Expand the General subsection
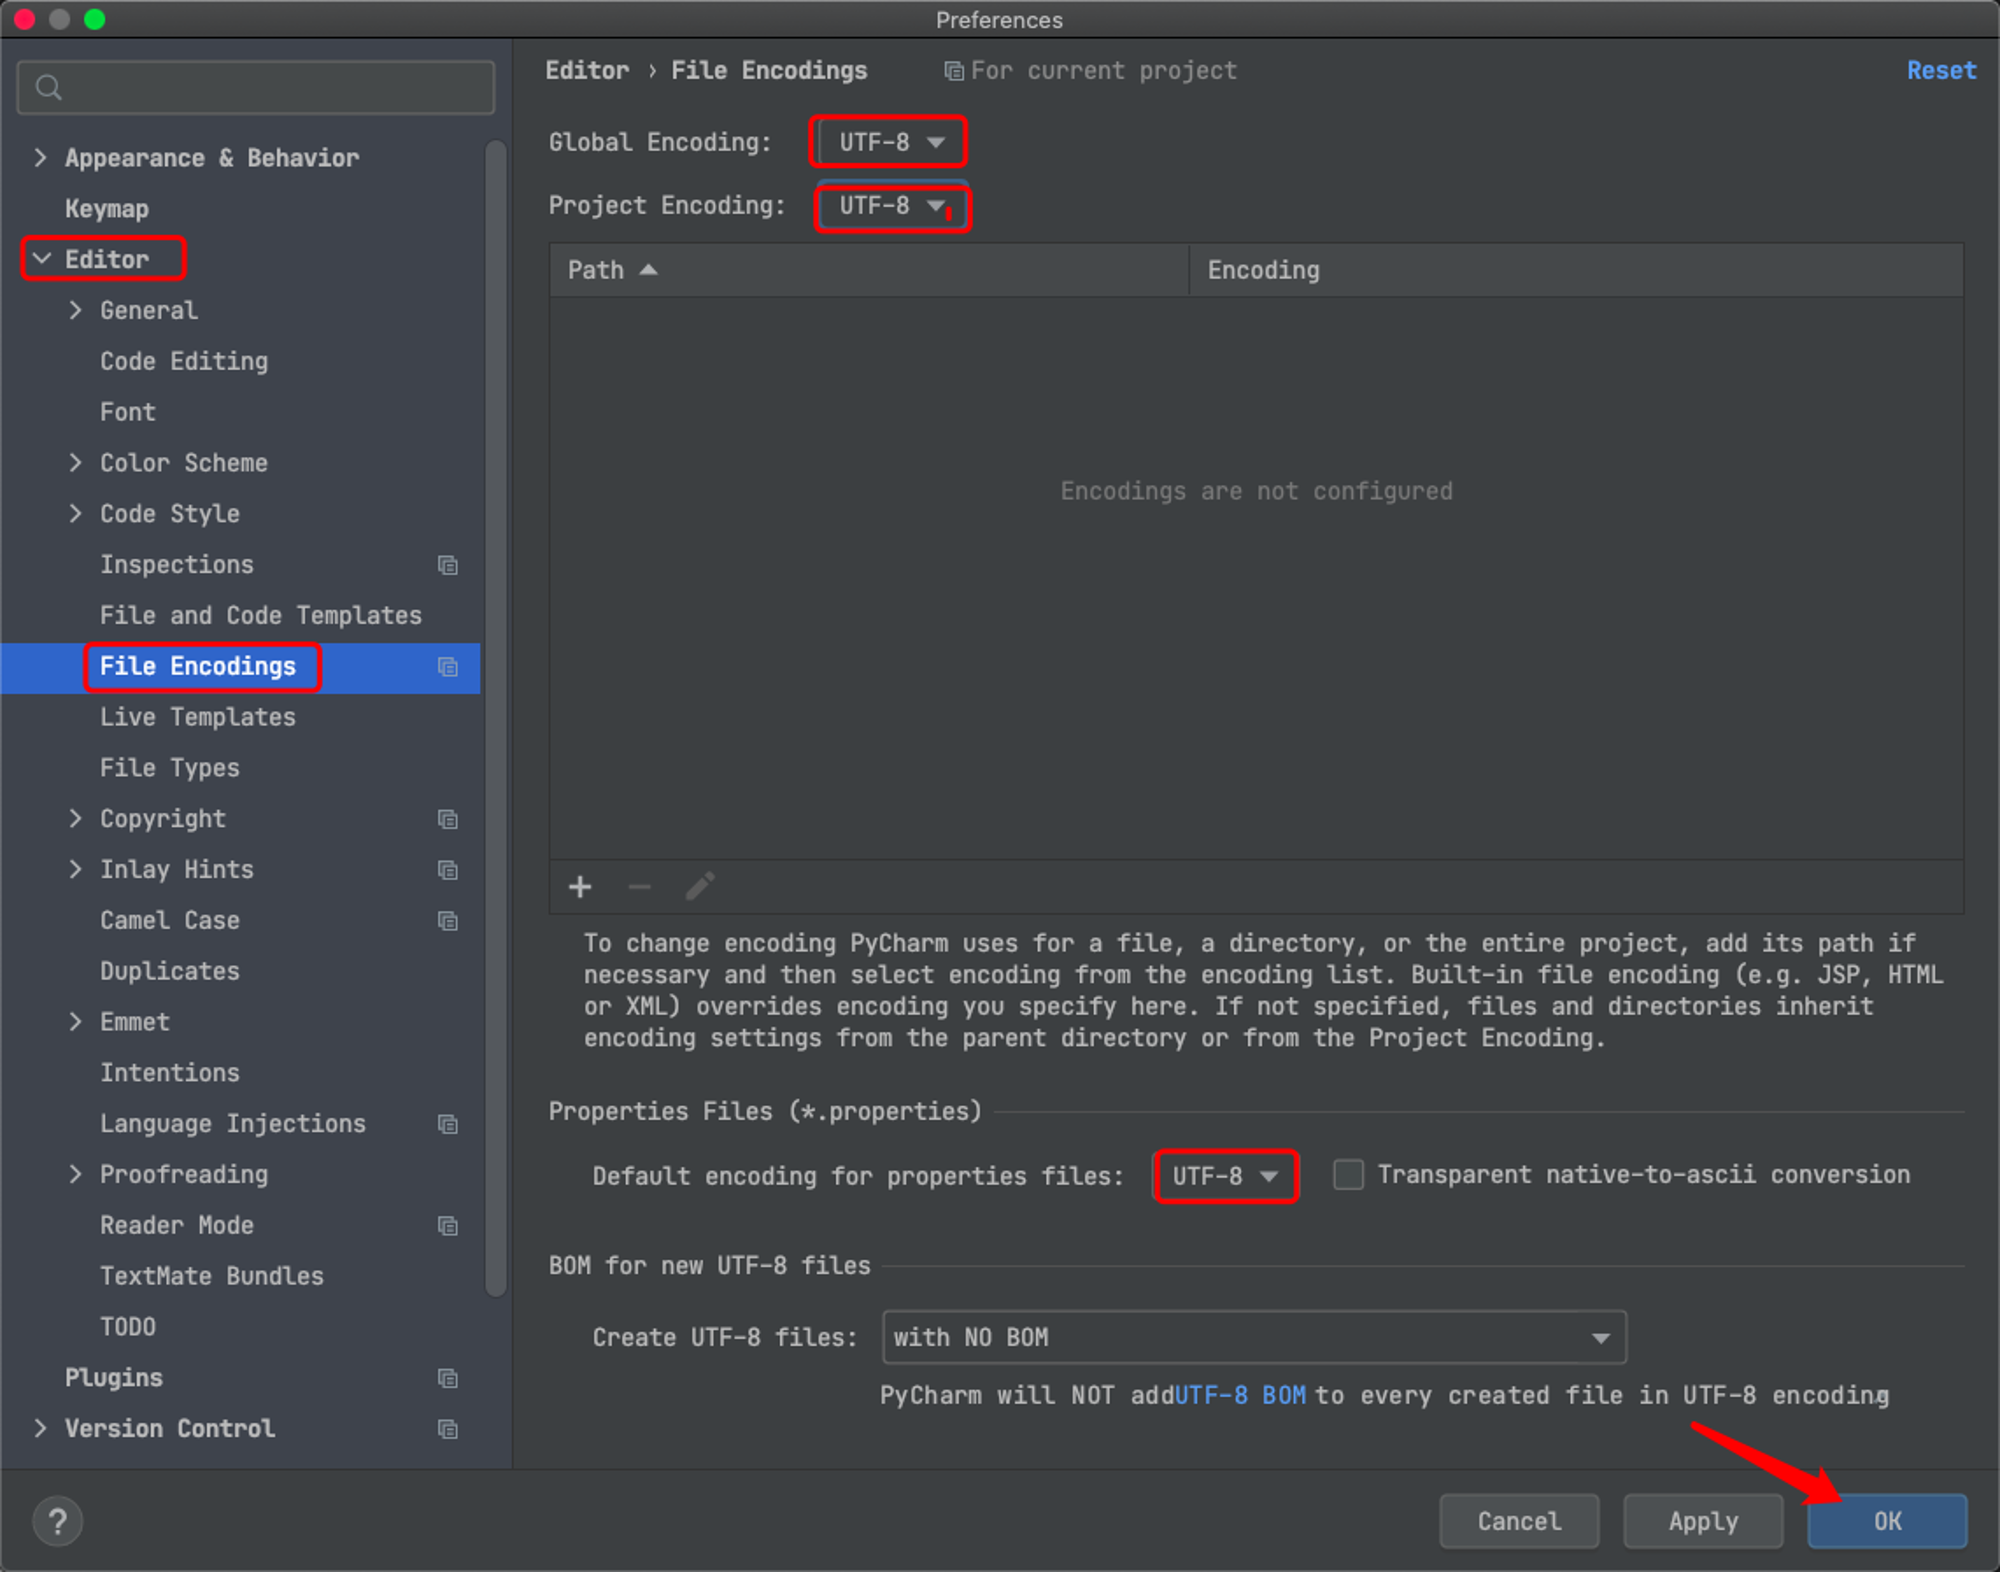Screen dimensions: 2000x1572 75,310
